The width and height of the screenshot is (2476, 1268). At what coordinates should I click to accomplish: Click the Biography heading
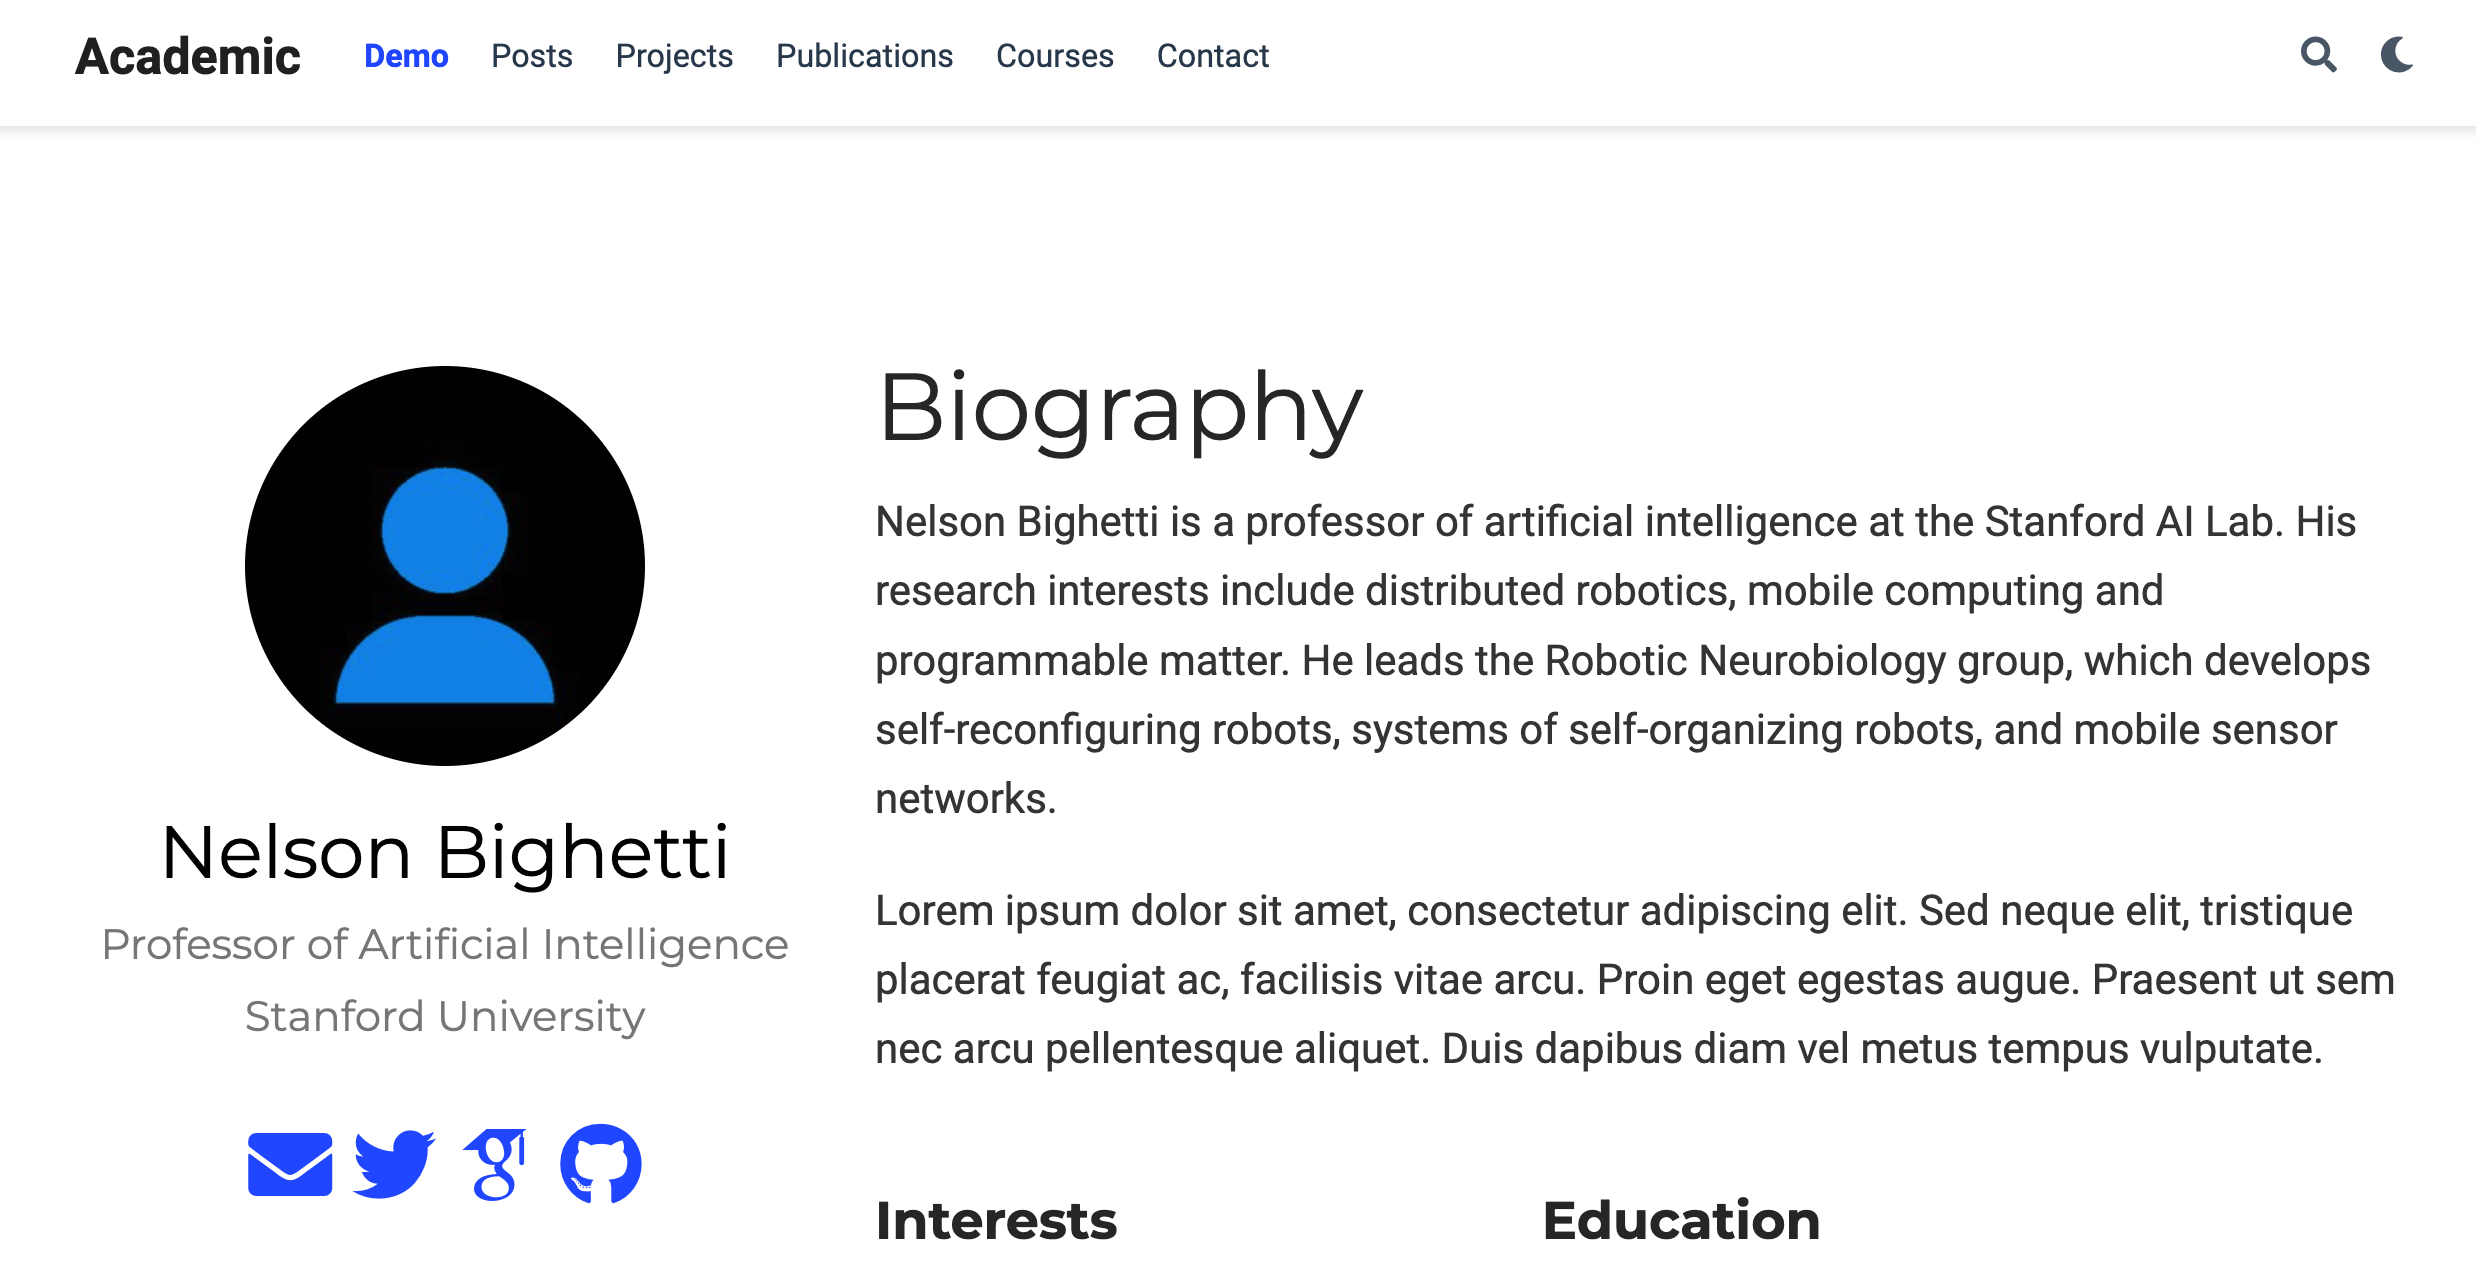point(1120,408)
